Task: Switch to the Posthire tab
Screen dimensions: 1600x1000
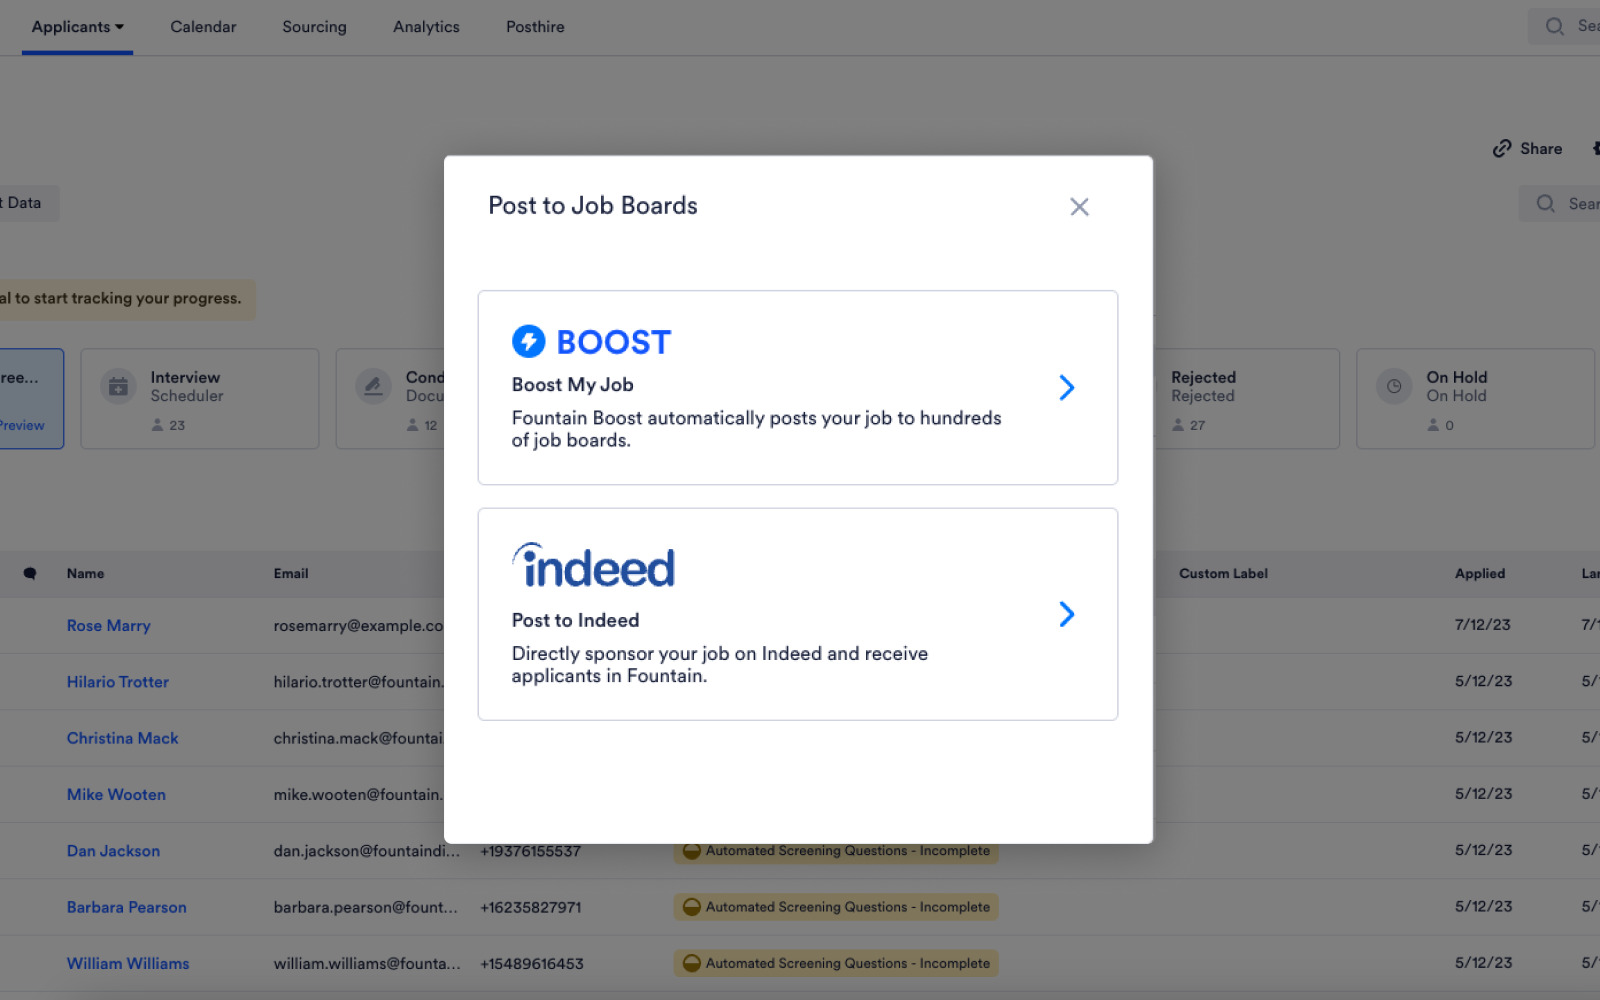Action: (x=535, y=27)
